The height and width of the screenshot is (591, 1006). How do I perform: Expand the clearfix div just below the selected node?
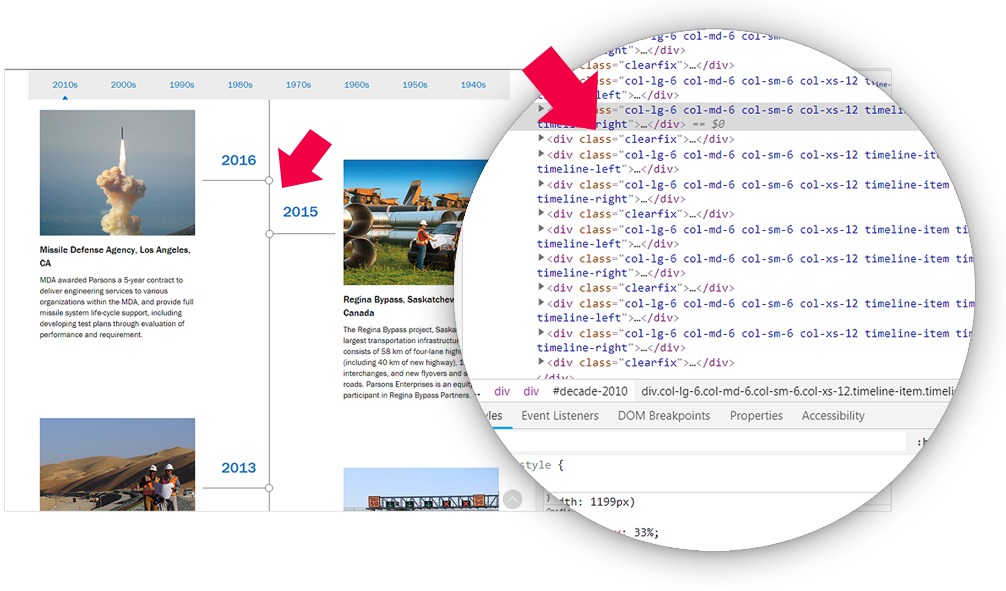tap(541, 138)
